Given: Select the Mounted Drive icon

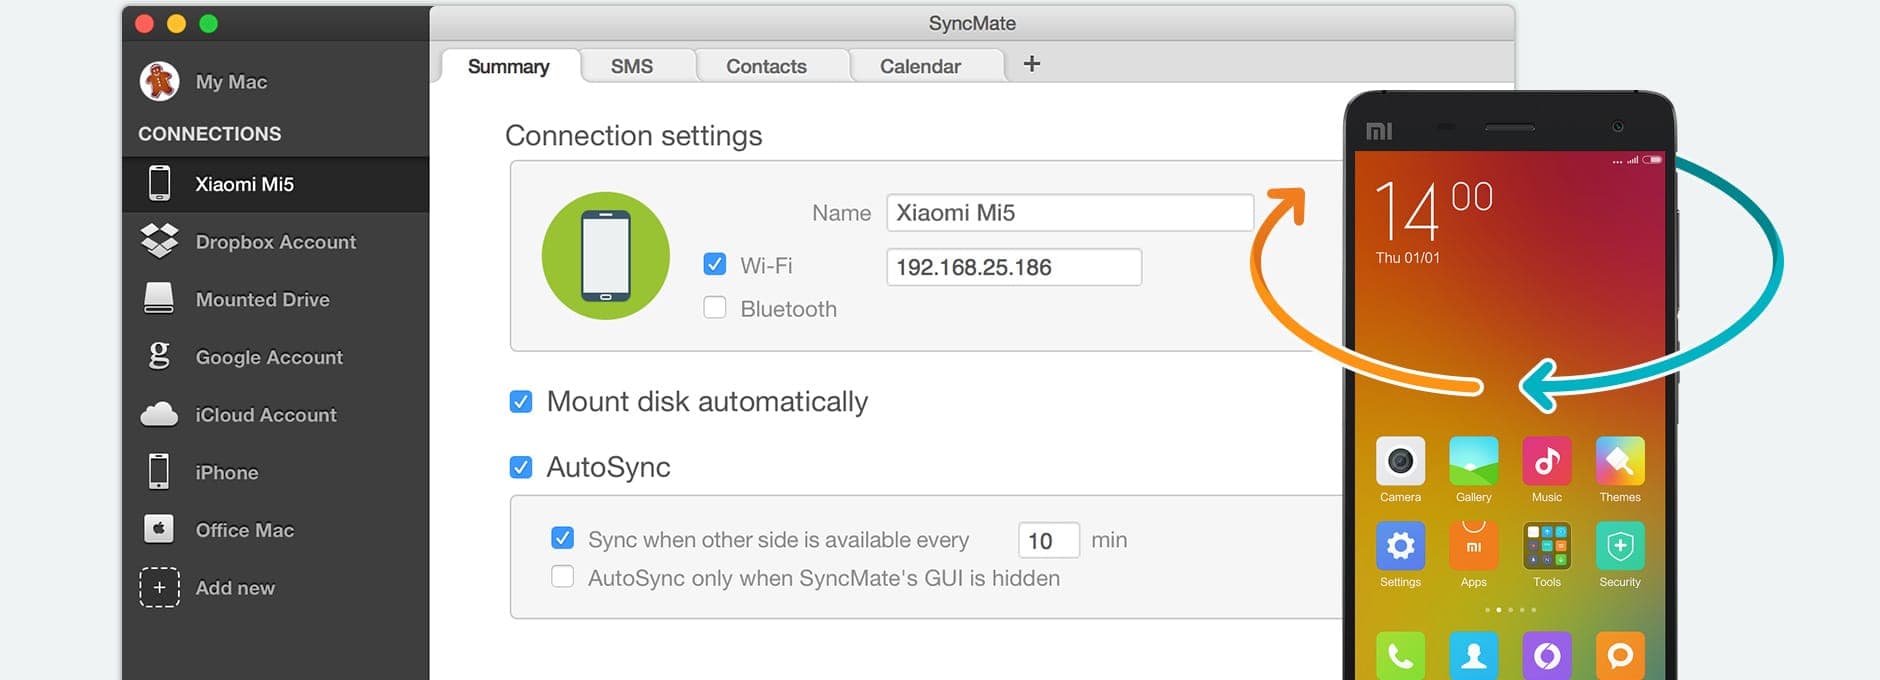Looking at the screenshot, I should (x=159, y=299).
